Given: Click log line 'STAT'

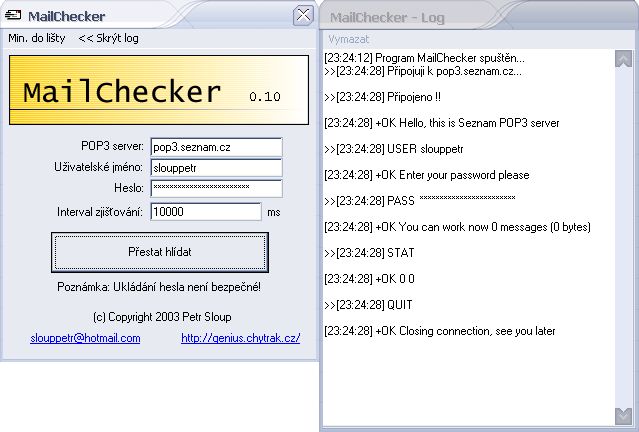Looking at the screenshot, I should 369,253.
